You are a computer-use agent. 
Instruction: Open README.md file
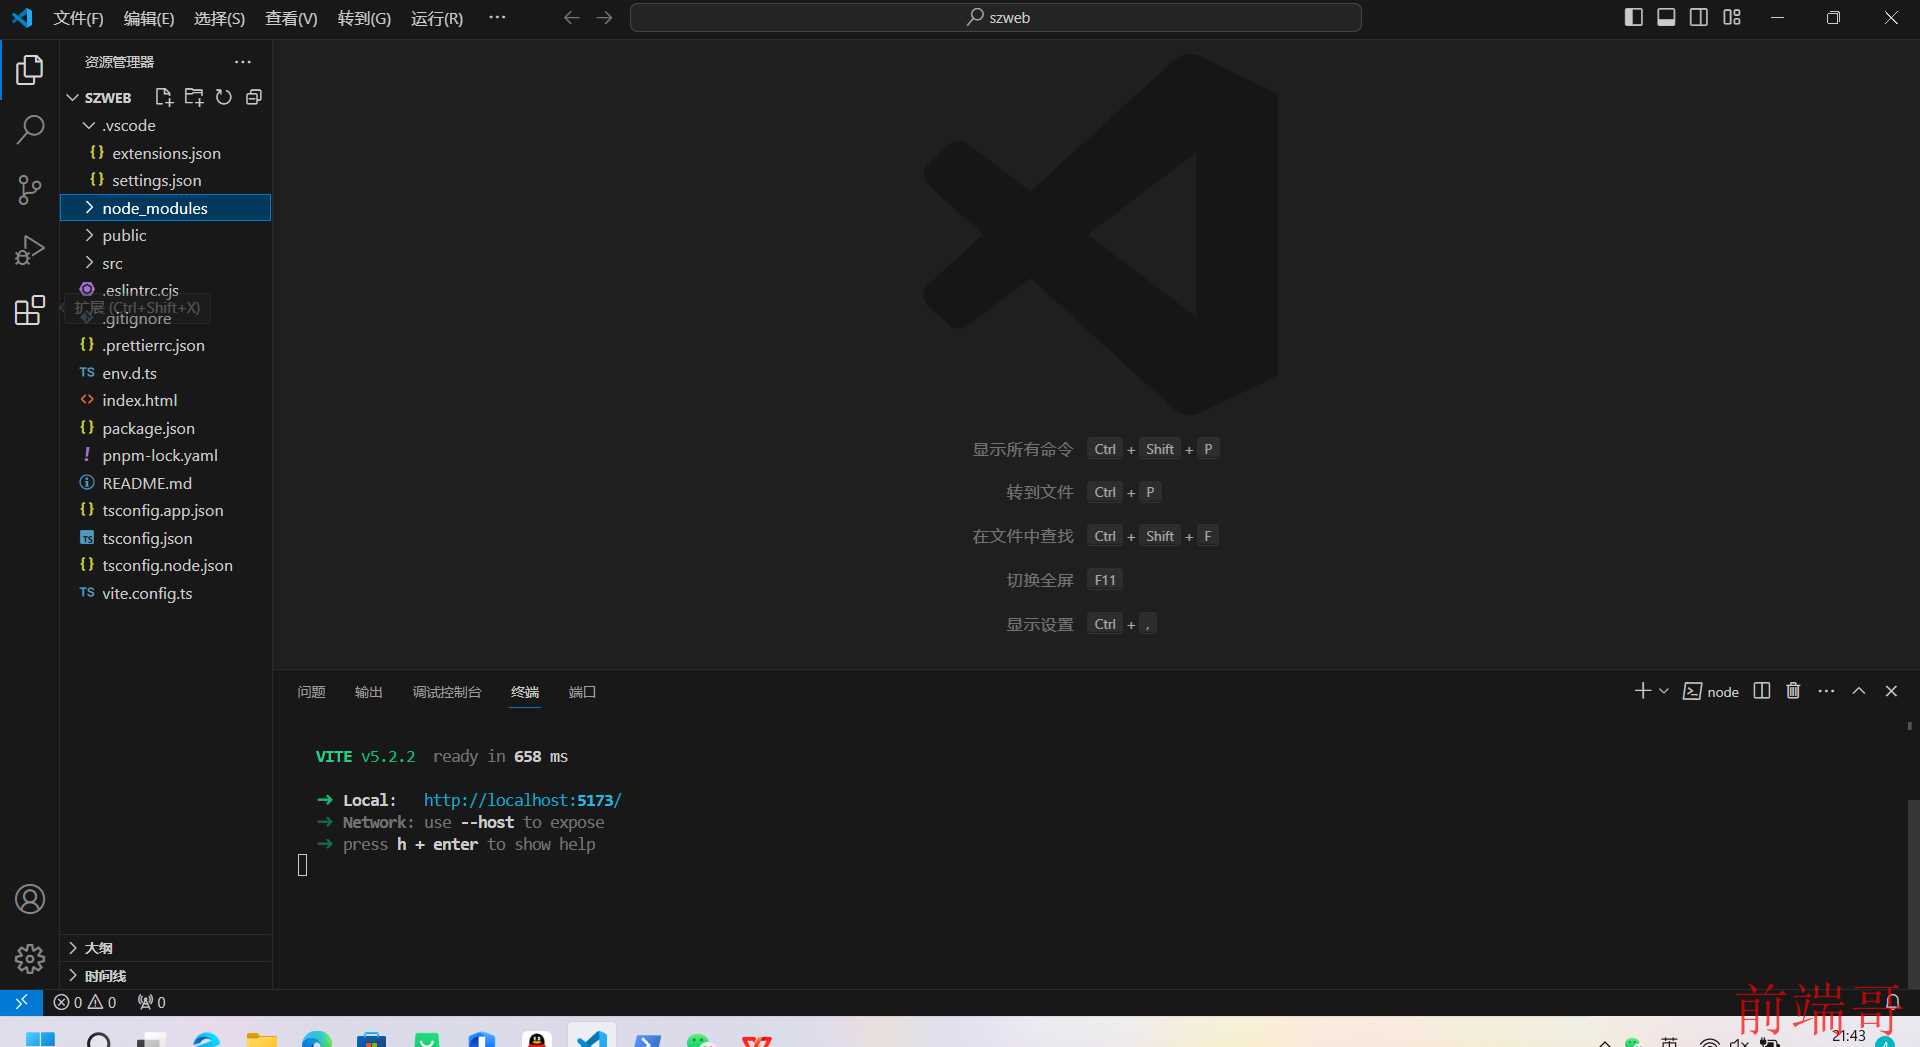coord(165,483)
